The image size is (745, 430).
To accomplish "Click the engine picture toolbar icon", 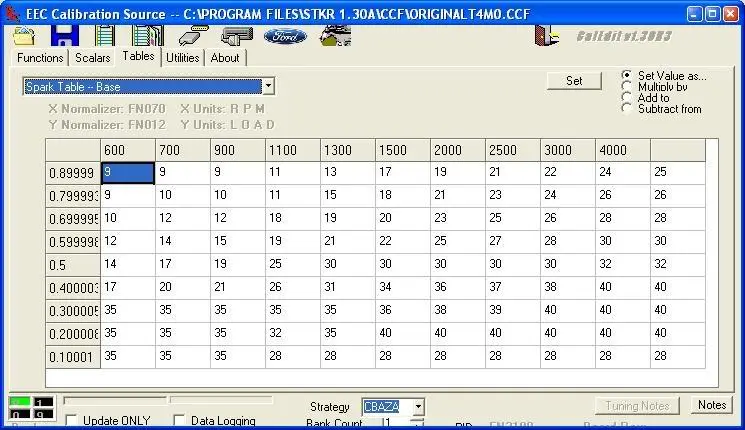I will 335,36.
